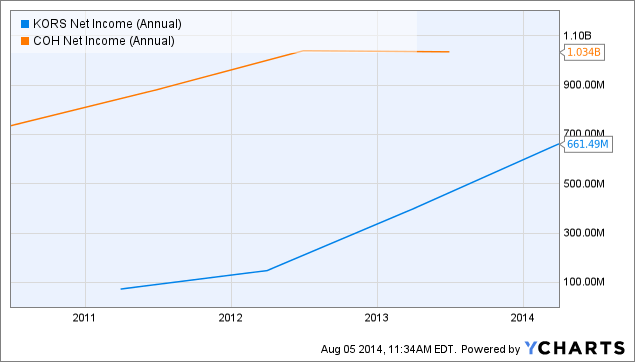Click the YCHARTS logo
Viewport: 635px width, 362px height.
coord(575,348)
